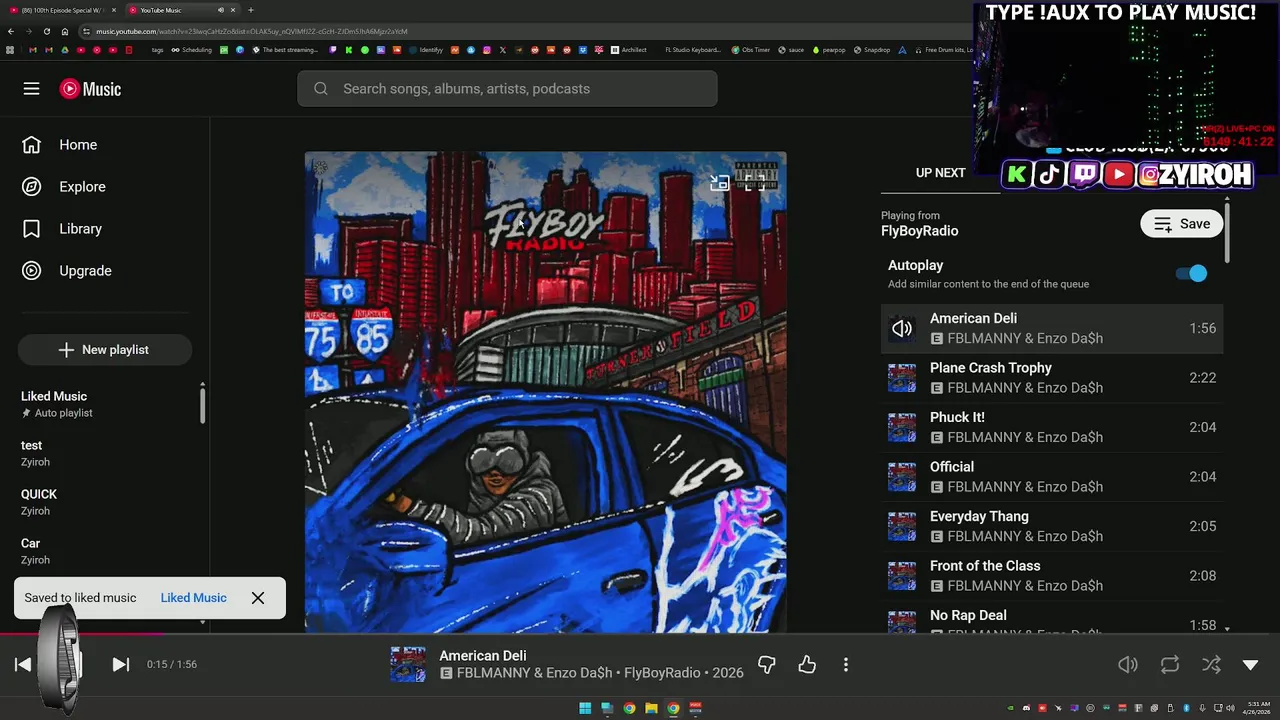Open Upgrade in sidebar
Image resolution: width=1280 pixels, height=720 pixels.
pyautogui.click(x=105, y=271)
